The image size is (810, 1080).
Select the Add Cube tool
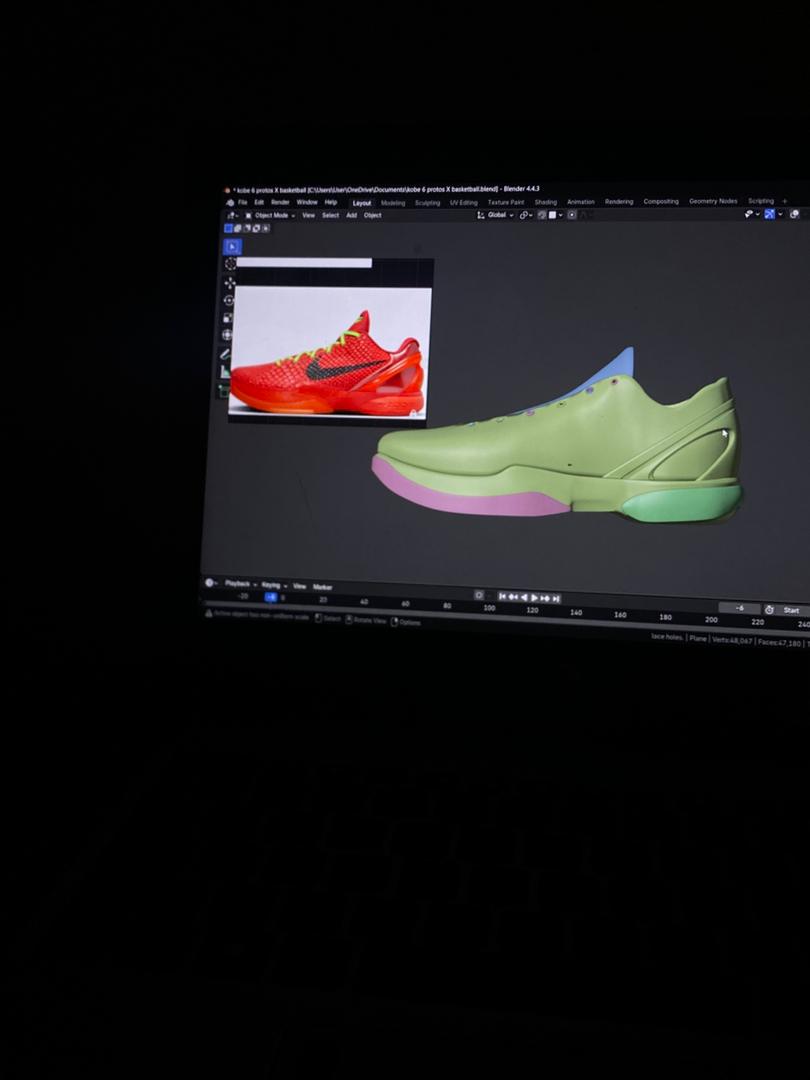(x=223, y=391)
